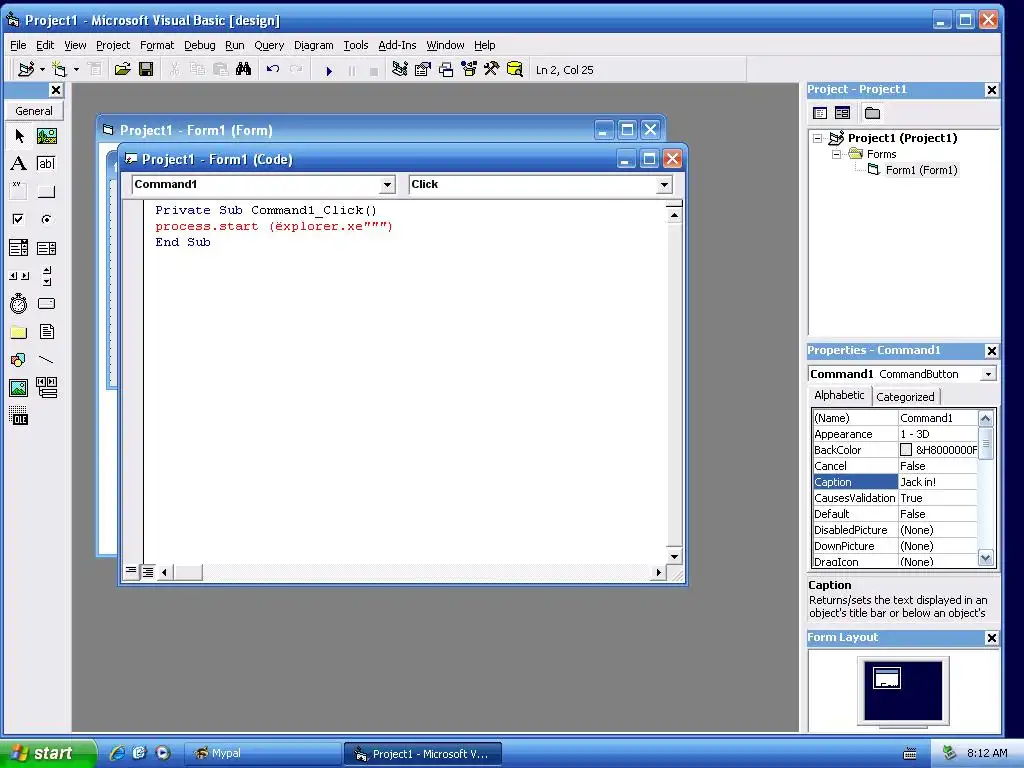Open the Project Explorer toolbar icon

pos(400,69)
